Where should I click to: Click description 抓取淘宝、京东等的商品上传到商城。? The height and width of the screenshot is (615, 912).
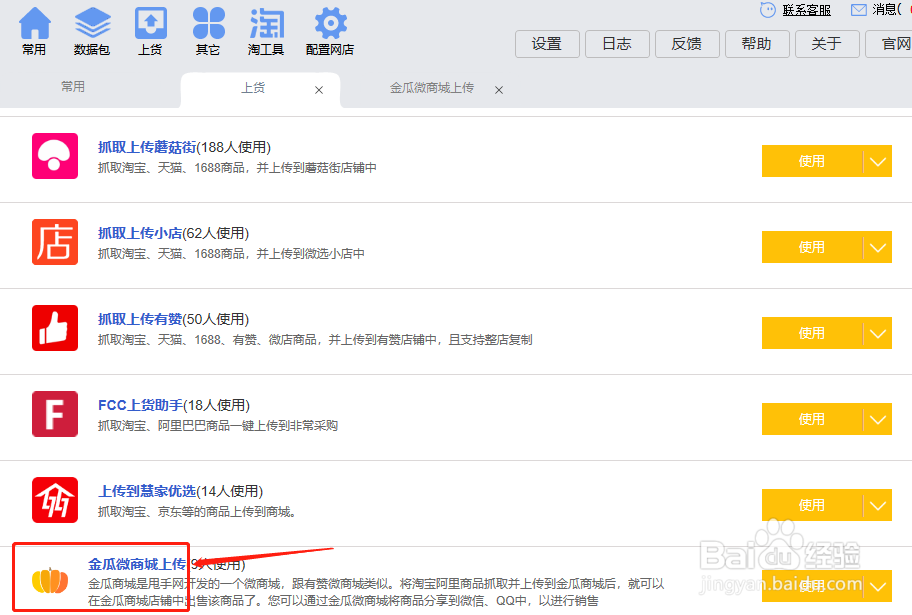(x=198, y=512)
